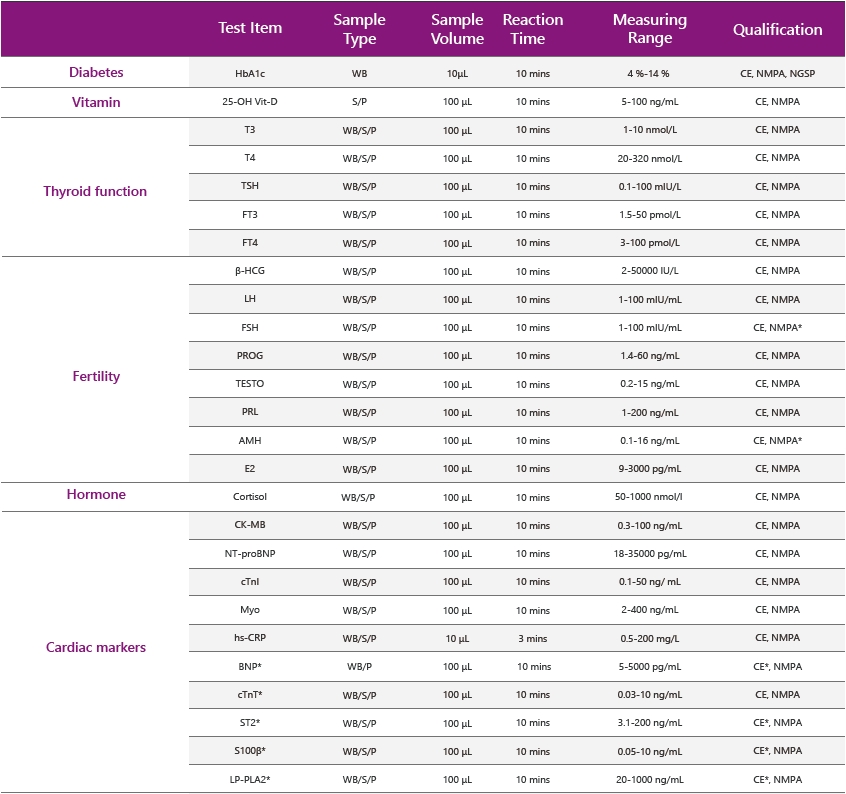Click the β-HCG test item cell
846x794 pixels.
250,271
